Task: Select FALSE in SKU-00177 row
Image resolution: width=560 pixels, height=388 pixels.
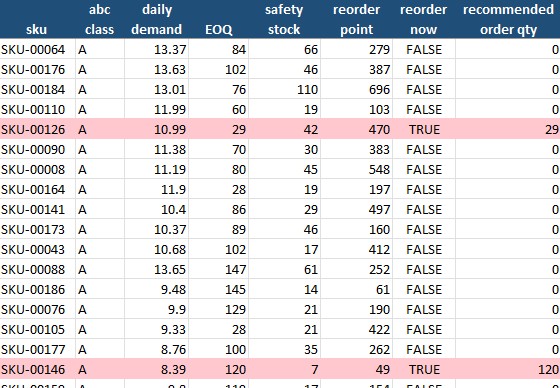Action: [424, 349]
